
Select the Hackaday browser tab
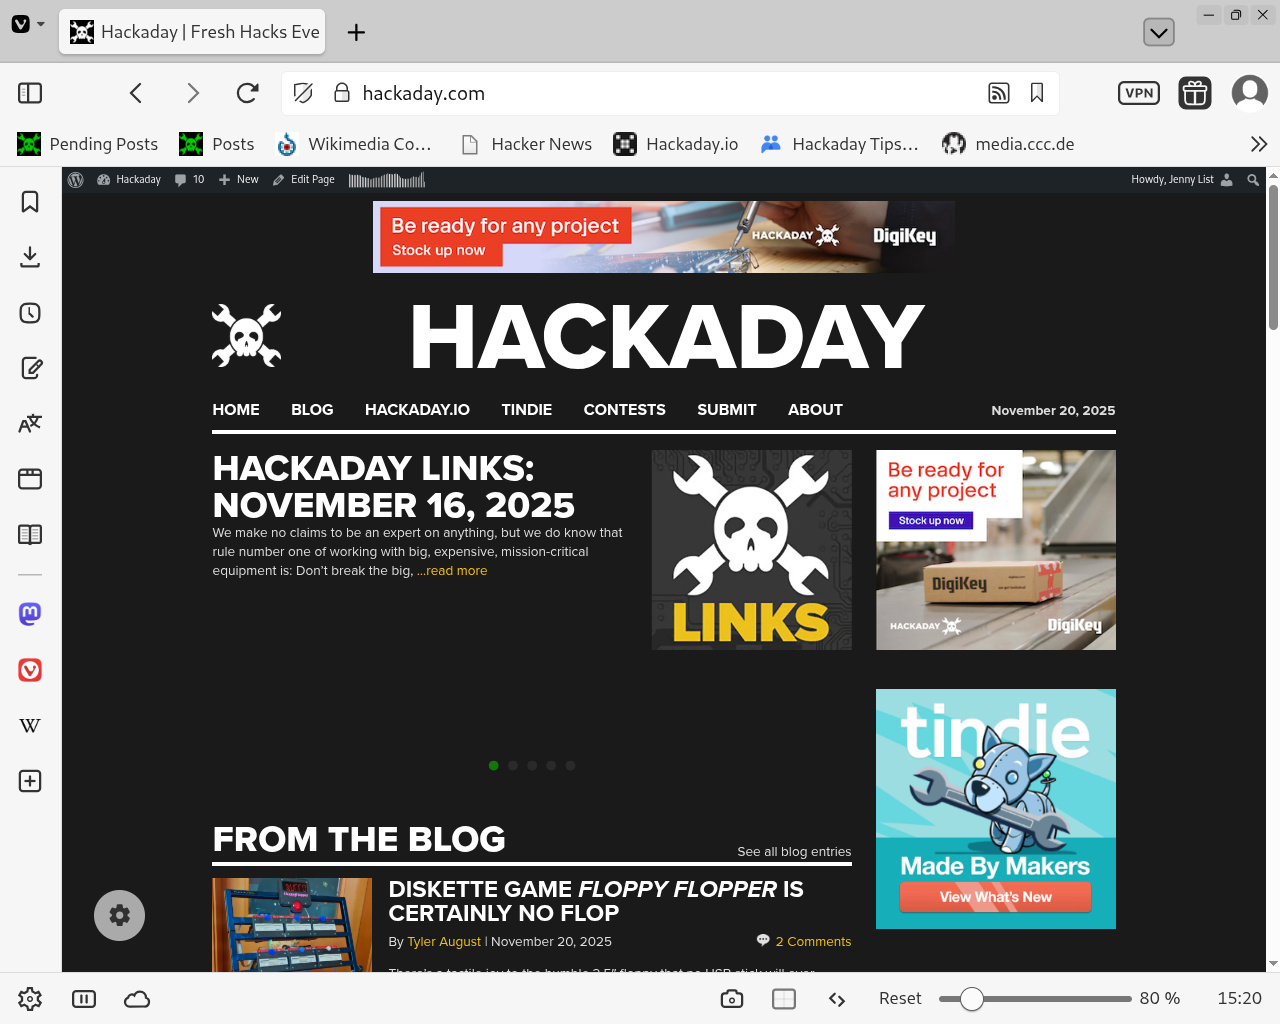(x=195, y=32)
